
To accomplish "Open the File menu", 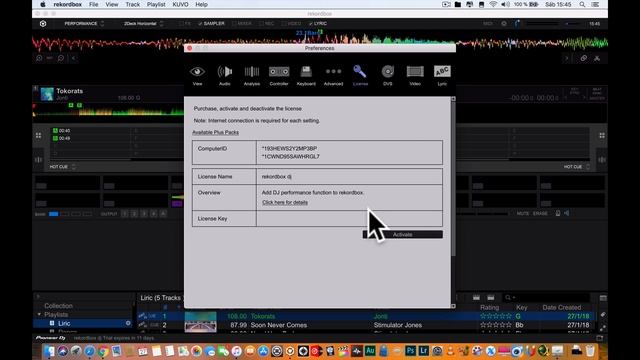I will [x=93, y=4].
